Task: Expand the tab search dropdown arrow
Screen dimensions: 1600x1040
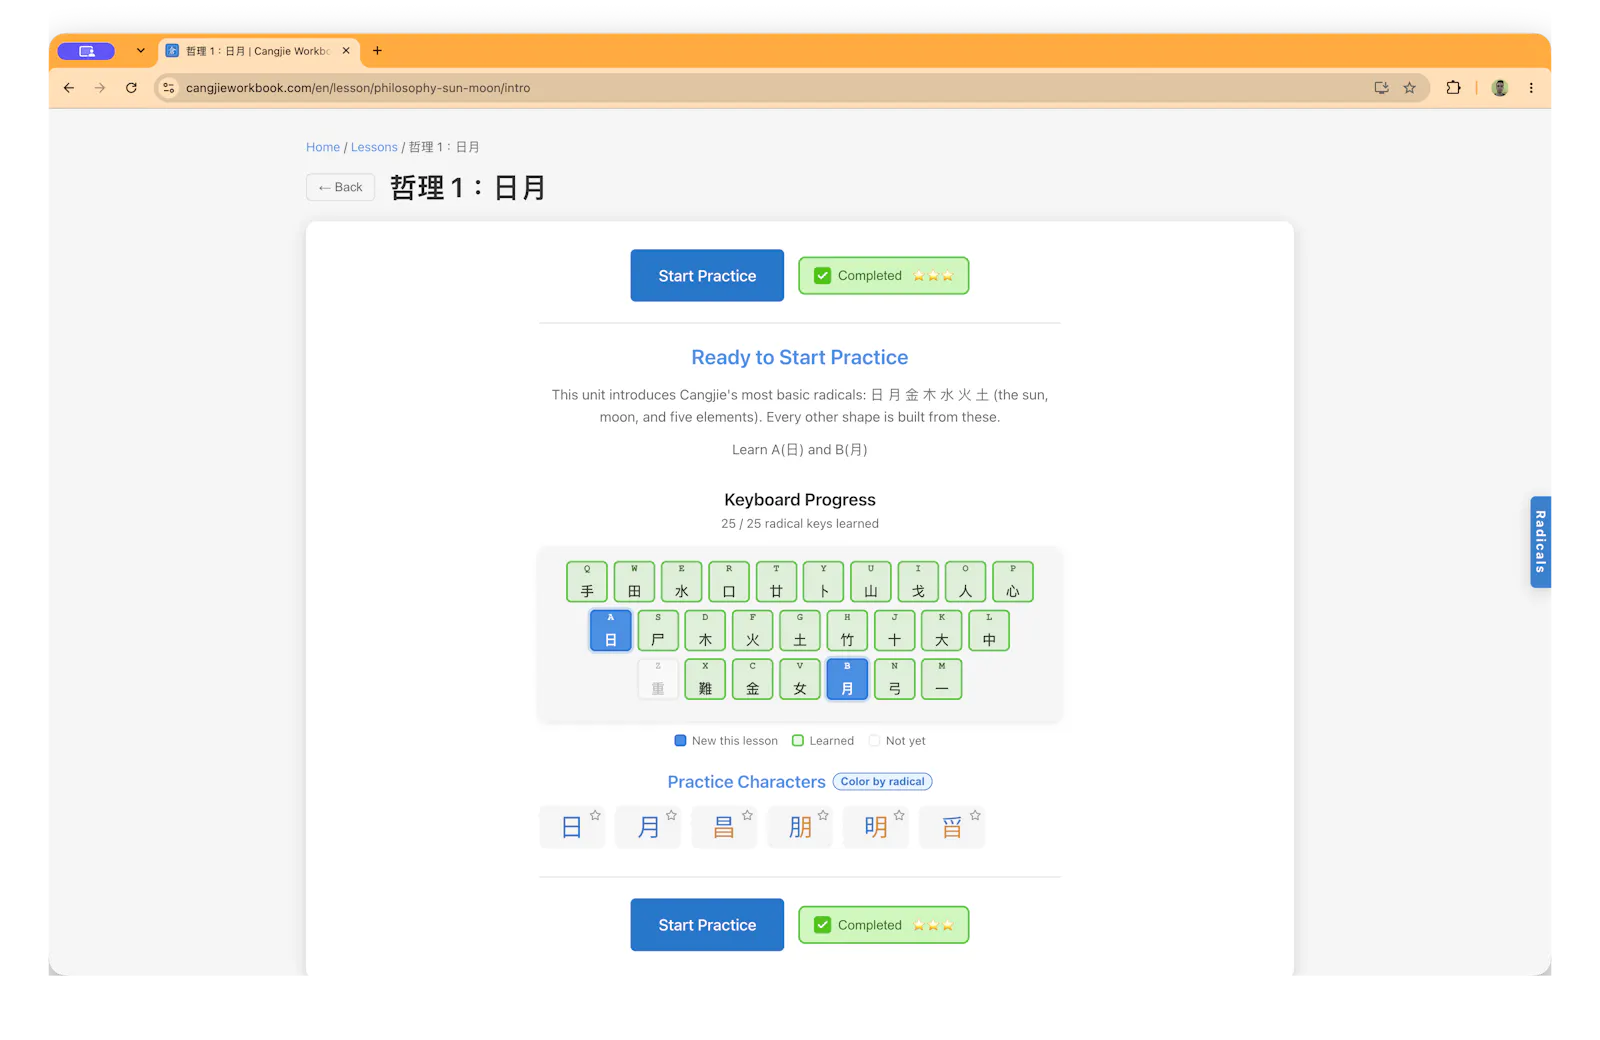Action: pos(140,51)
